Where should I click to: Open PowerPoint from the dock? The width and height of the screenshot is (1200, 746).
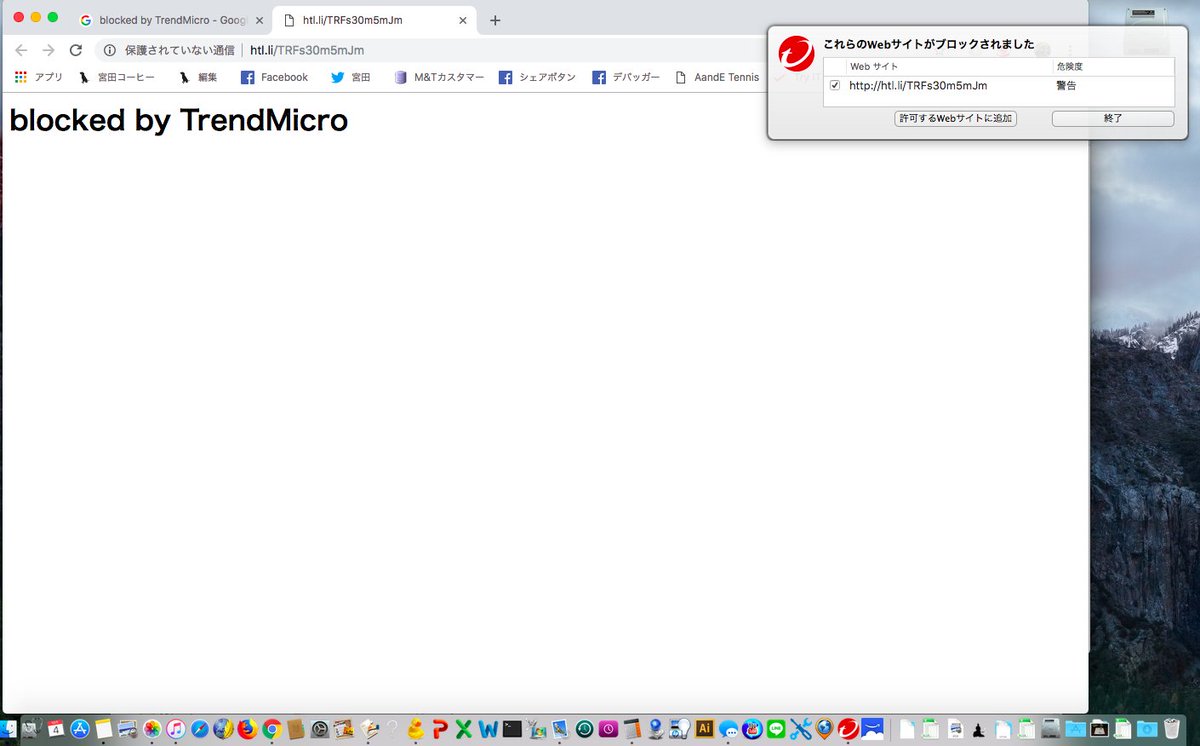[x=439, y=729]
